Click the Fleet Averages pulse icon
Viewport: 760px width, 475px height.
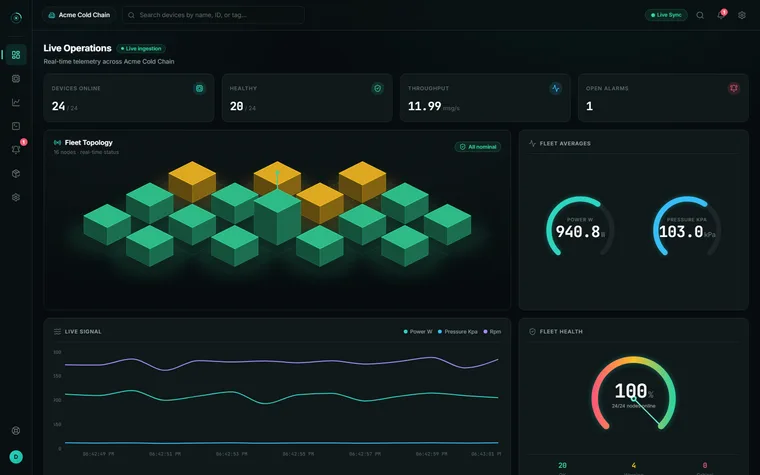(x=532, y=143)
